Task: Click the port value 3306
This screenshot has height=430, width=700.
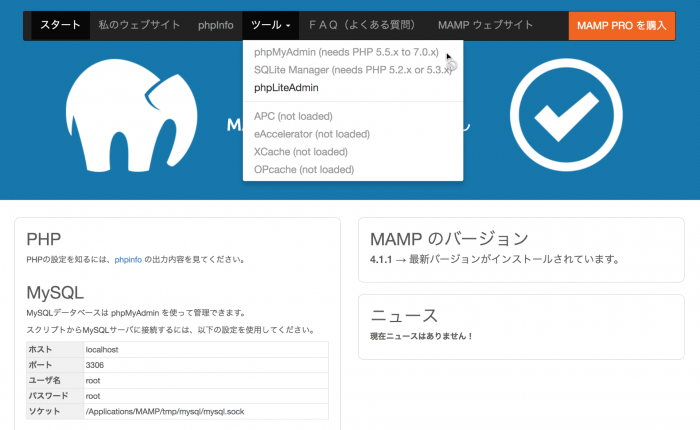Action: pos(95,365)
